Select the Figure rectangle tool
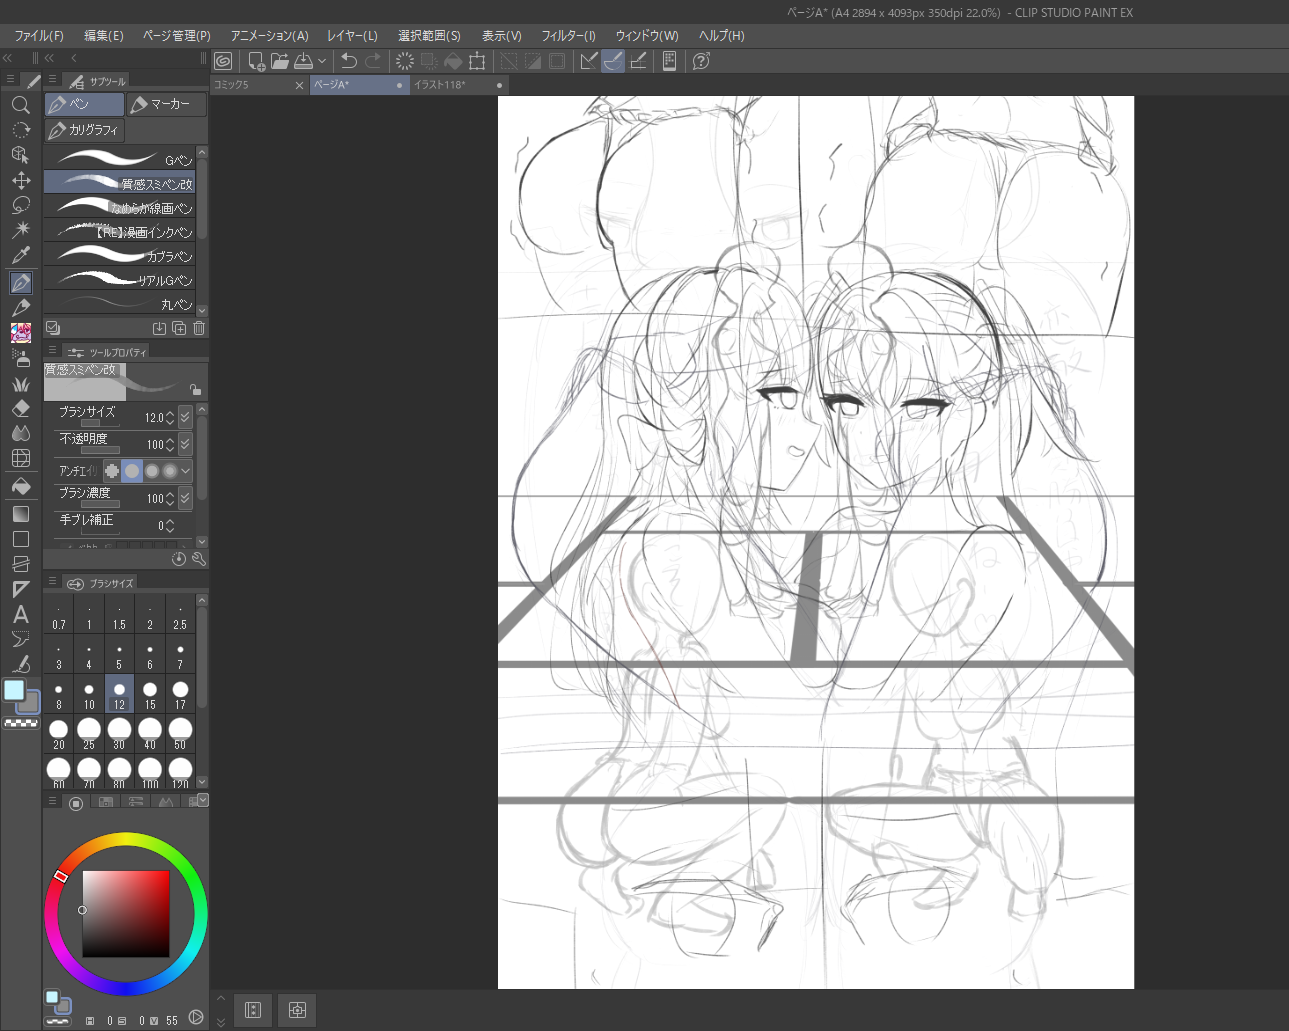The image size is (1289, 1031). click(20, 539)
